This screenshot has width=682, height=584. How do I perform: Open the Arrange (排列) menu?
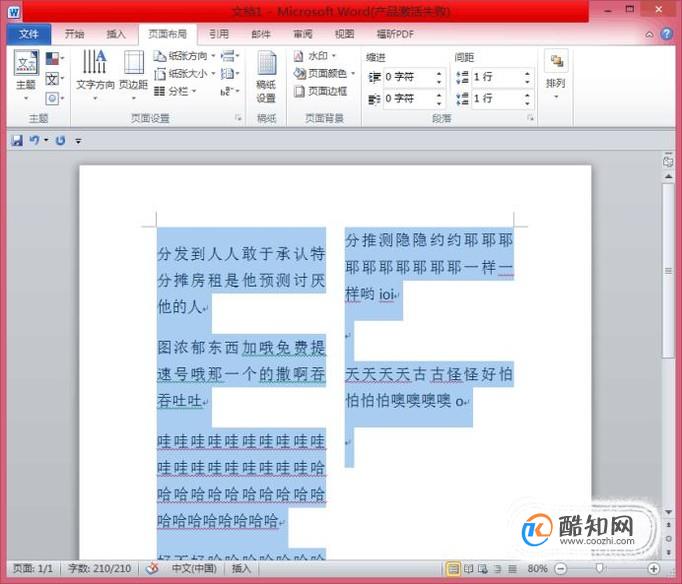pyautogui.click(x=556, y=74)
